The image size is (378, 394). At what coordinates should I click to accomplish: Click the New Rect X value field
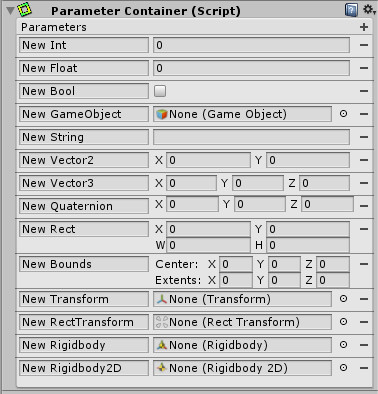coord(208,229)
